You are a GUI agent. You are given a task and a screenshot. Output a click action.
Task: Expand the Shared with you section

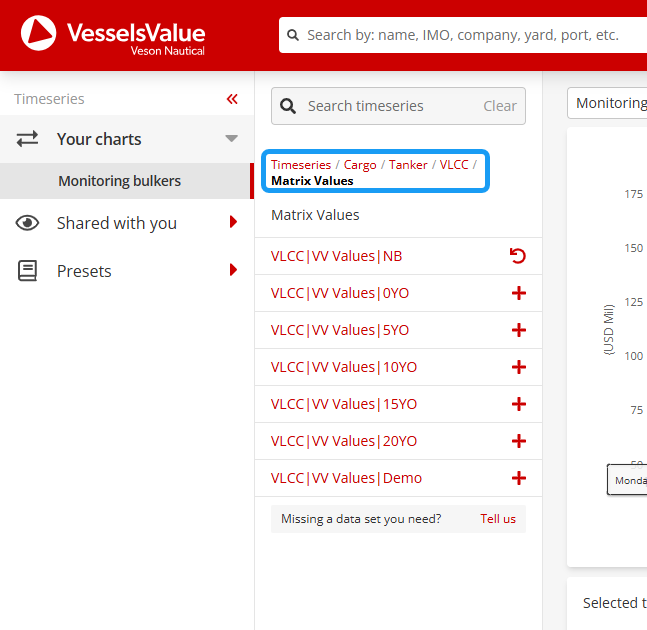point(233,223)
